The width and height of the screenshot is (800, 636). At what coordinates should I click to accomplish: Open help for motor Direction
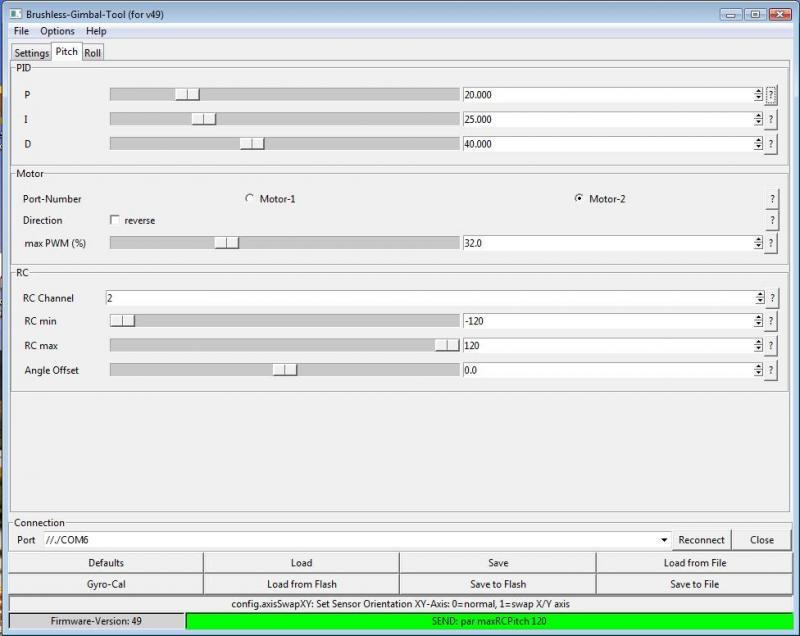(771, 221)
